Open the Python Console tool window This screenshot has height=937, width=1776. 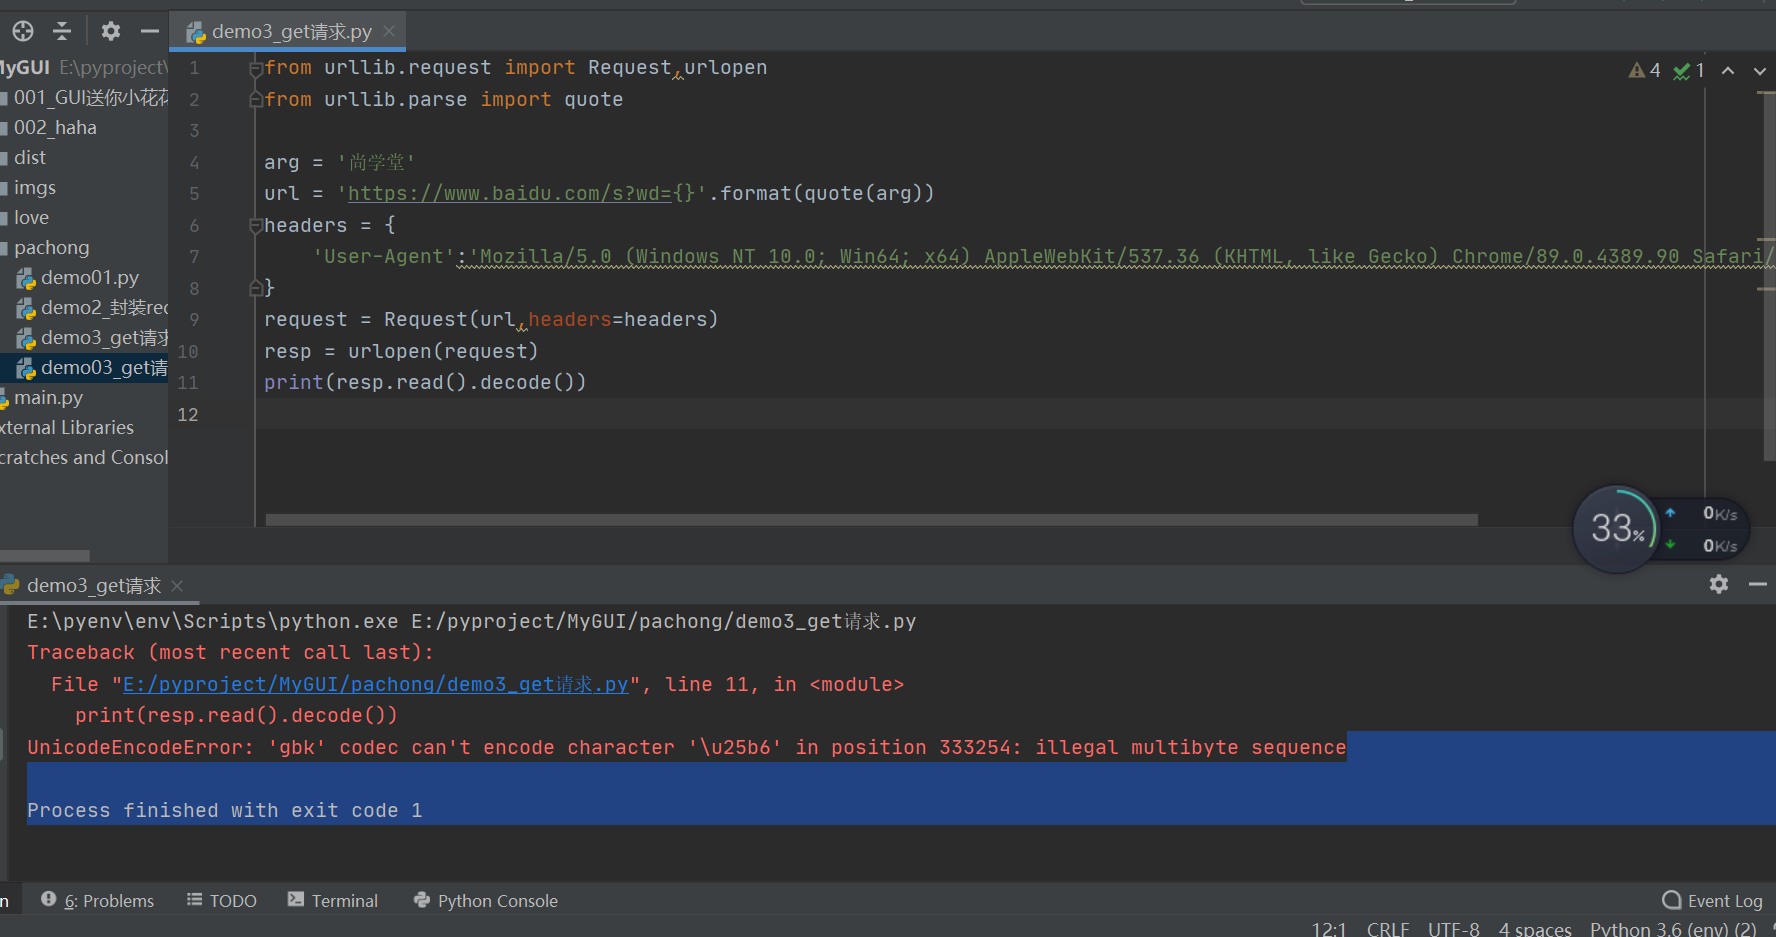coord(486,900)
